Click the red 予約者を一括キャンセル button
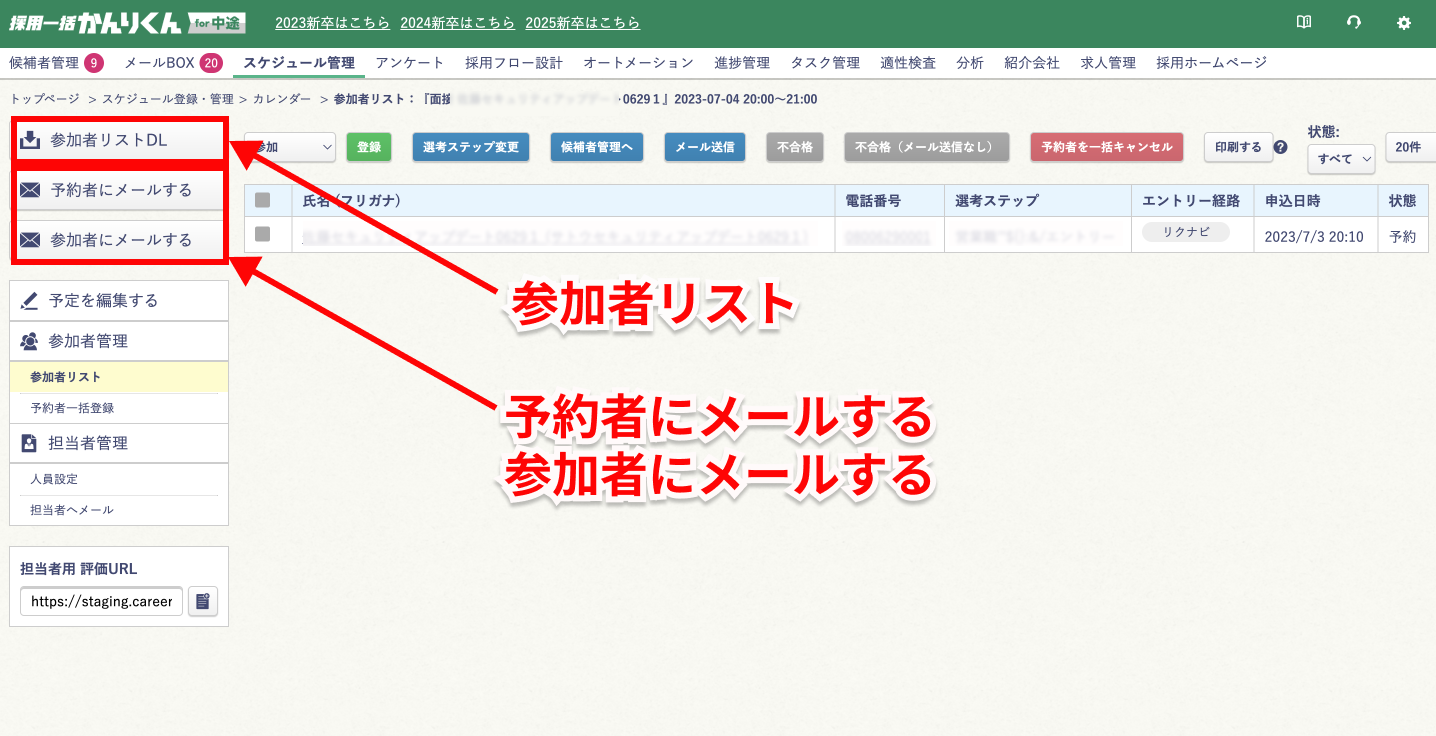This screenshot has width=1436, height=736. 1107,146
